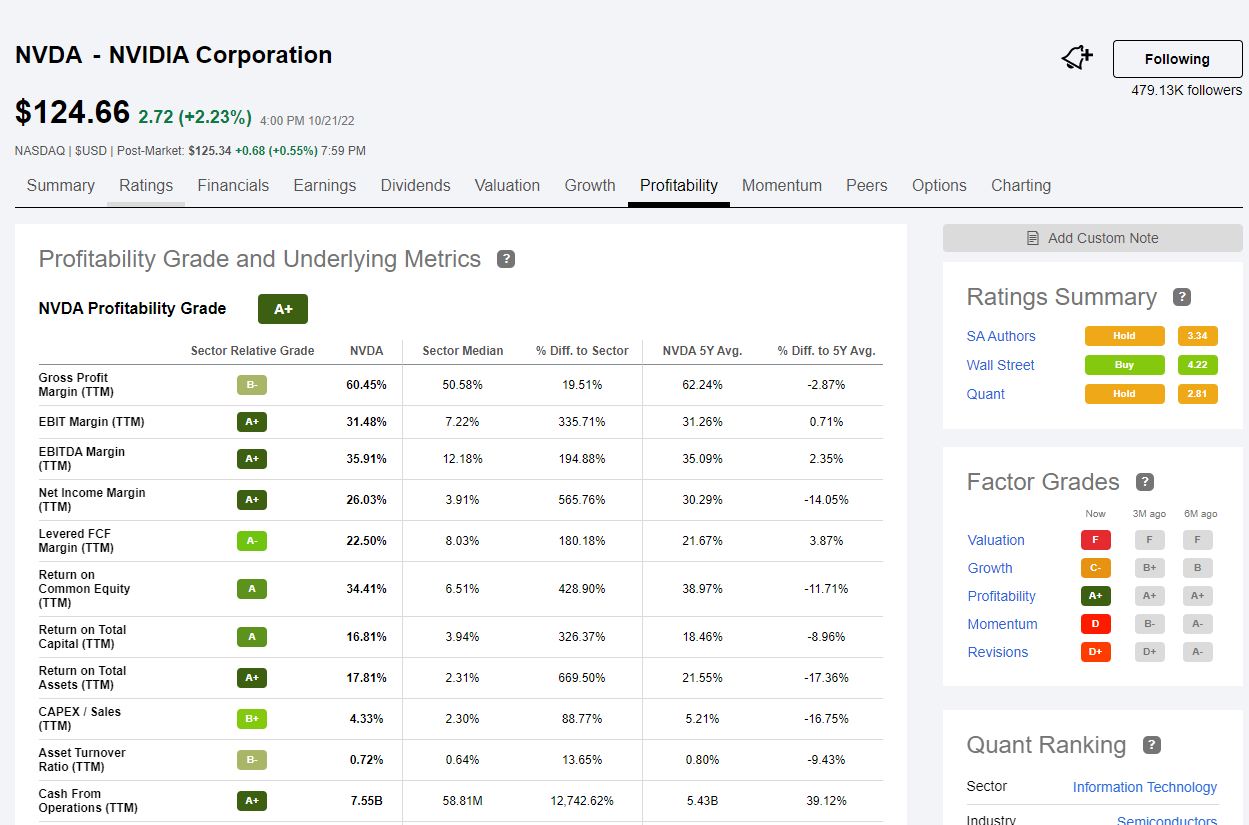
Task: Click the Growth C- grade badge under Now
Action: (x=1096, y=568)
